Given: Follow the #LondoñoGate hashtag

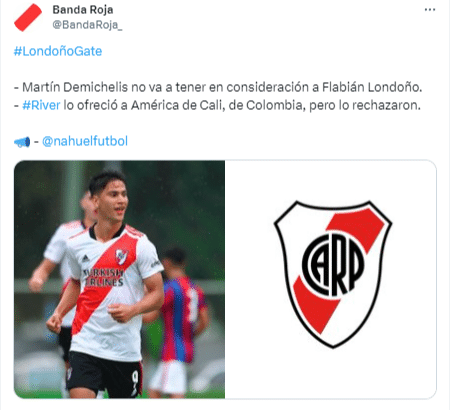Looking at the screenshot, I should (58, 51).
